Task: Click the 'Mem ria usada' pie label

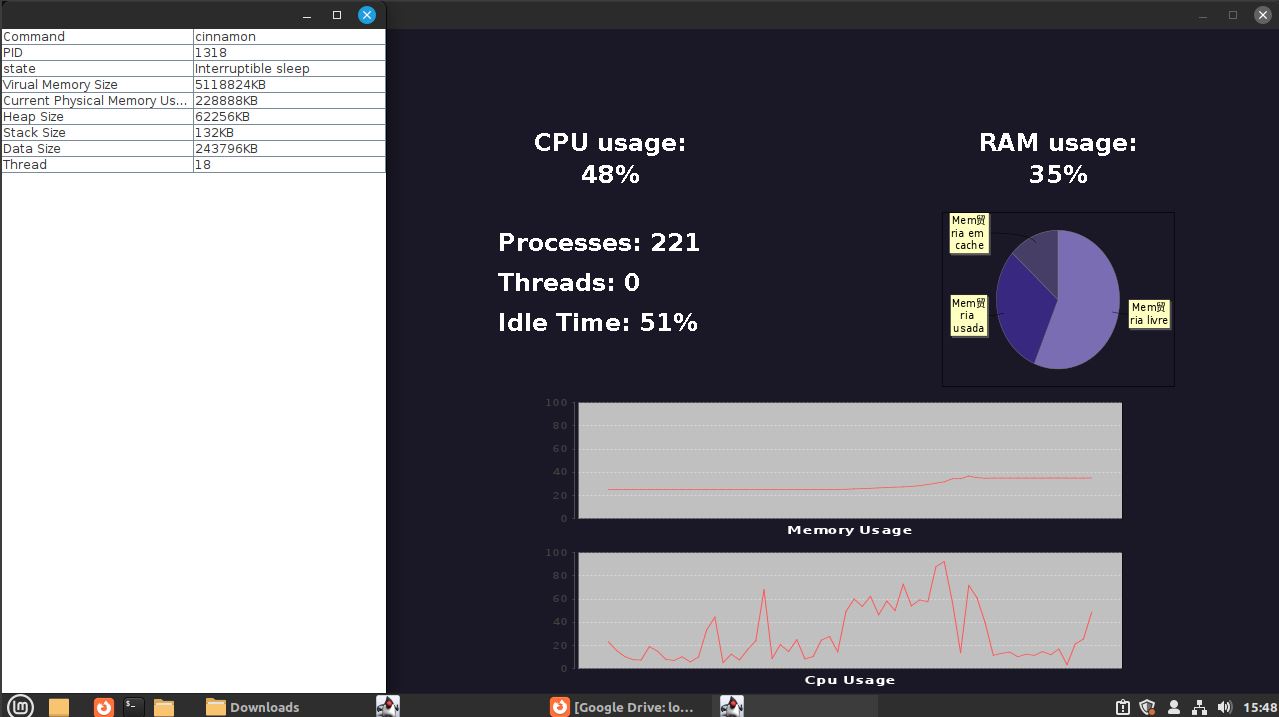Action: (x=968, y=315)
